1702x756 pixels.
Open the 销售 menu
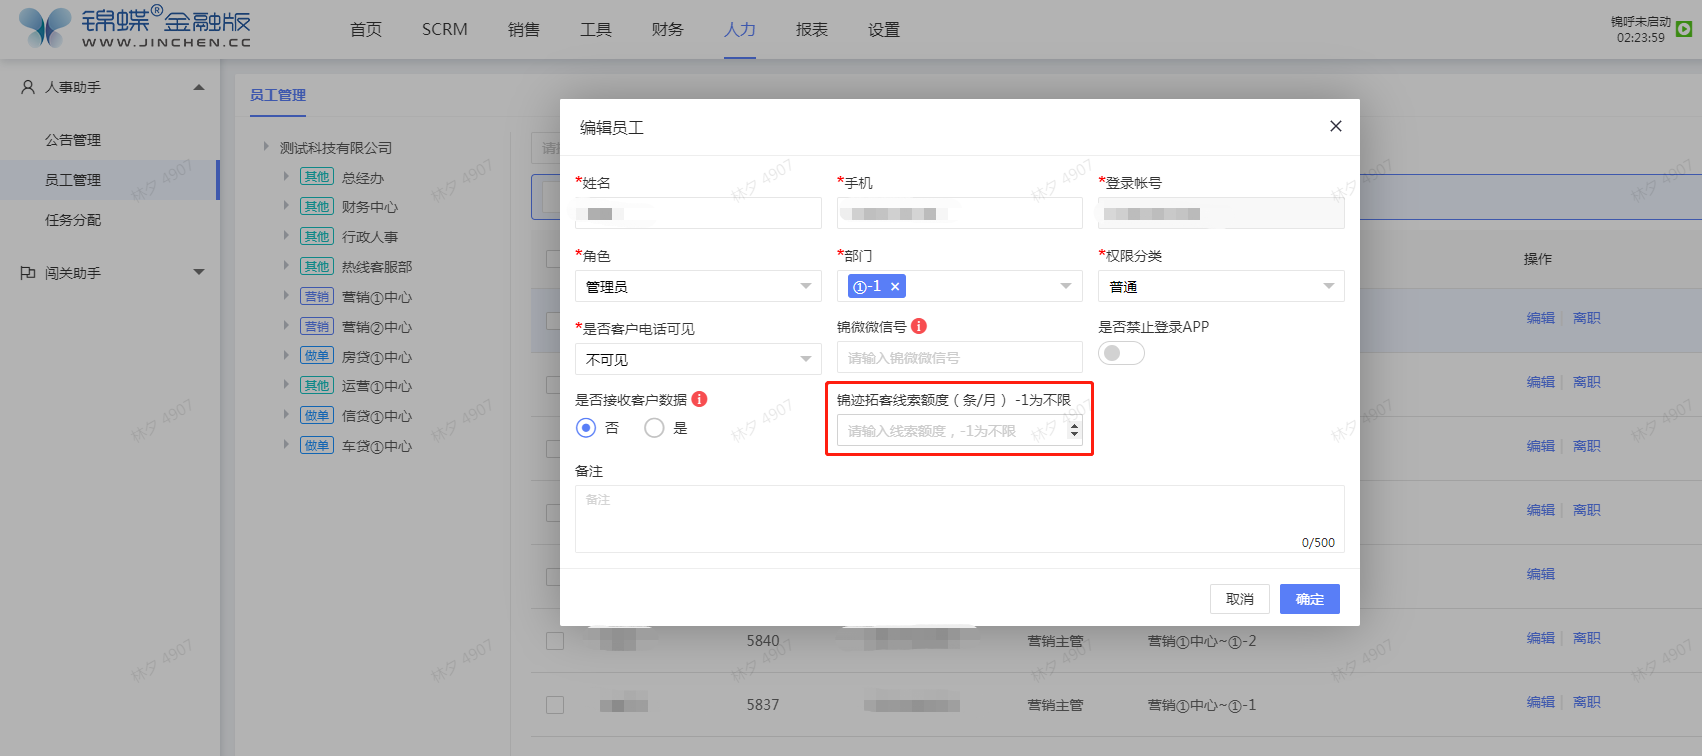(524, 29)
